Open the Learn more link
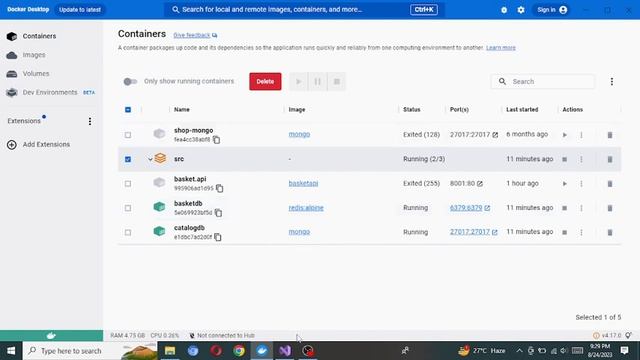This screenshot has width=640, height=360. coord(501,48)
